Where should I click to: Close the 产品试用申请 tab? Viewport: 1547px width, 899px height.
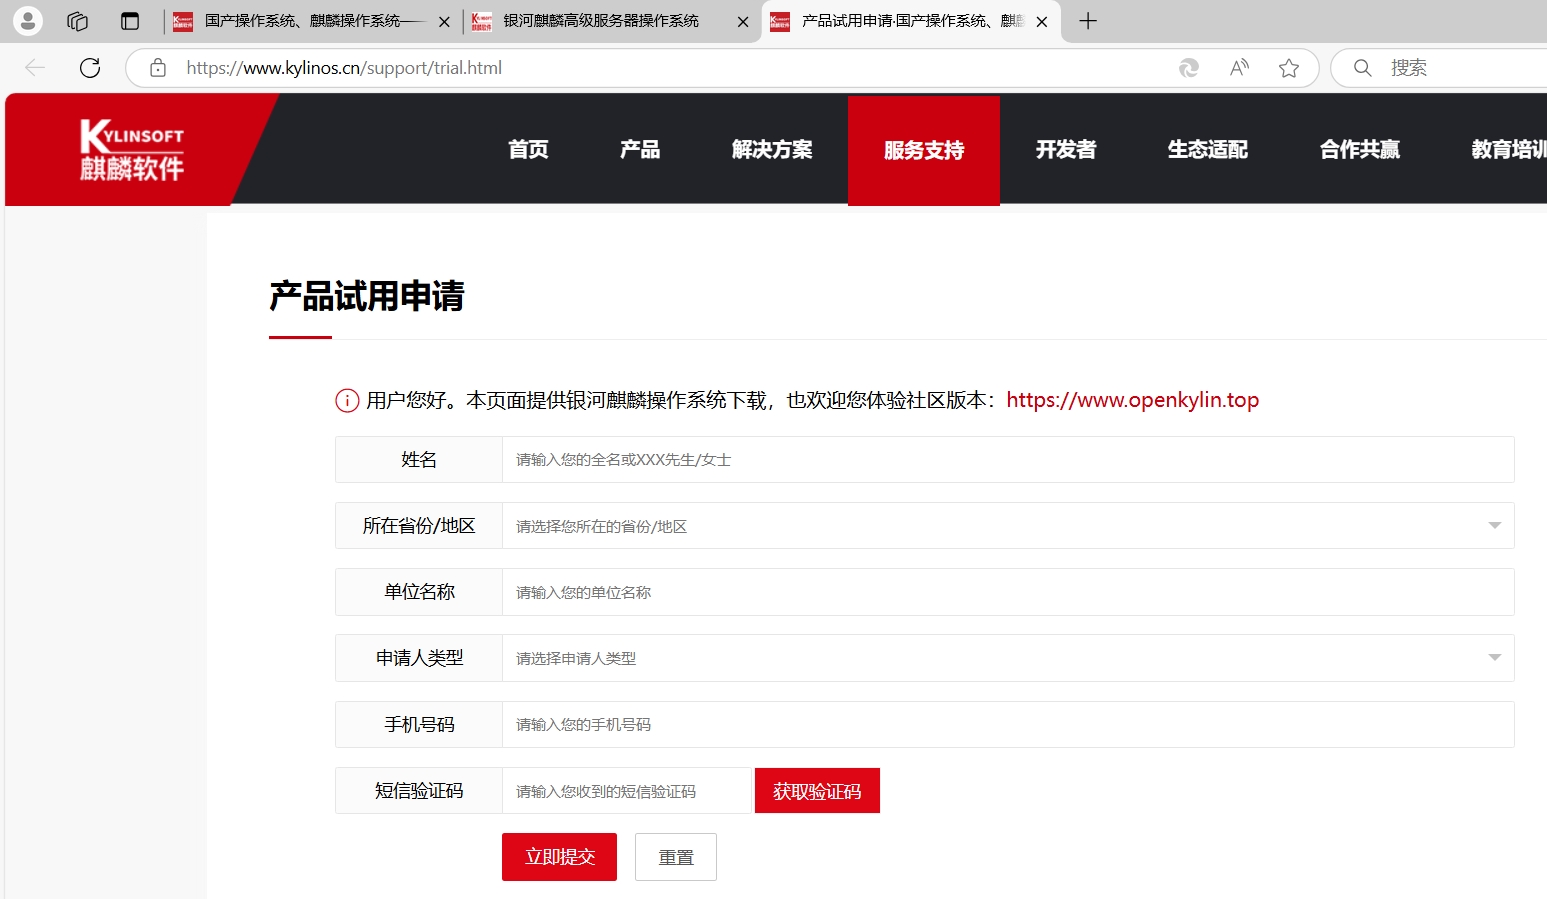point(1042,21)
